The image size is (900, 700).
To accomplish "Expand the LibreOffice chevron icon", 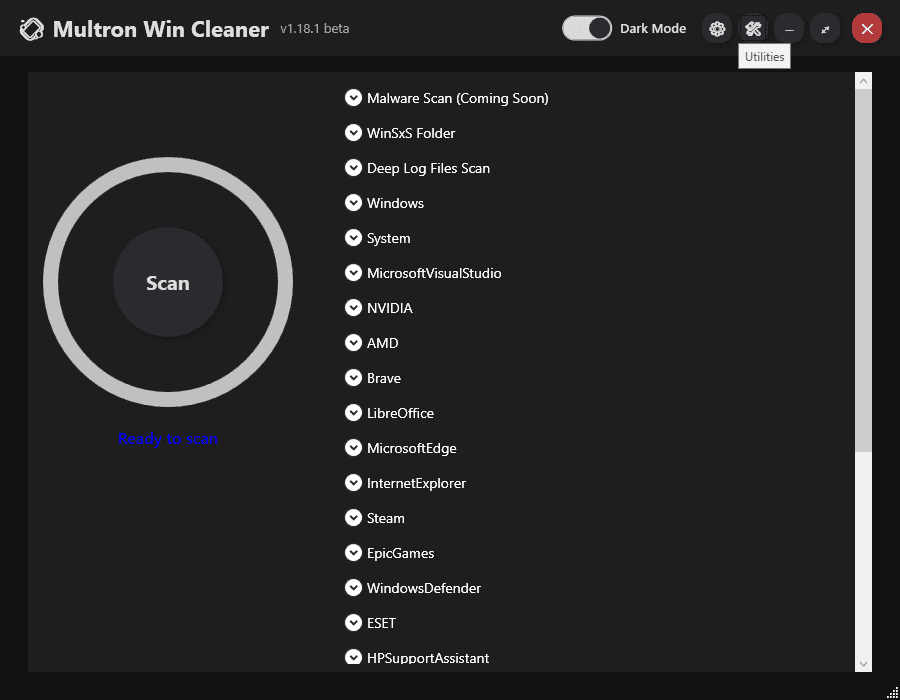I will [x=353, y=413].
